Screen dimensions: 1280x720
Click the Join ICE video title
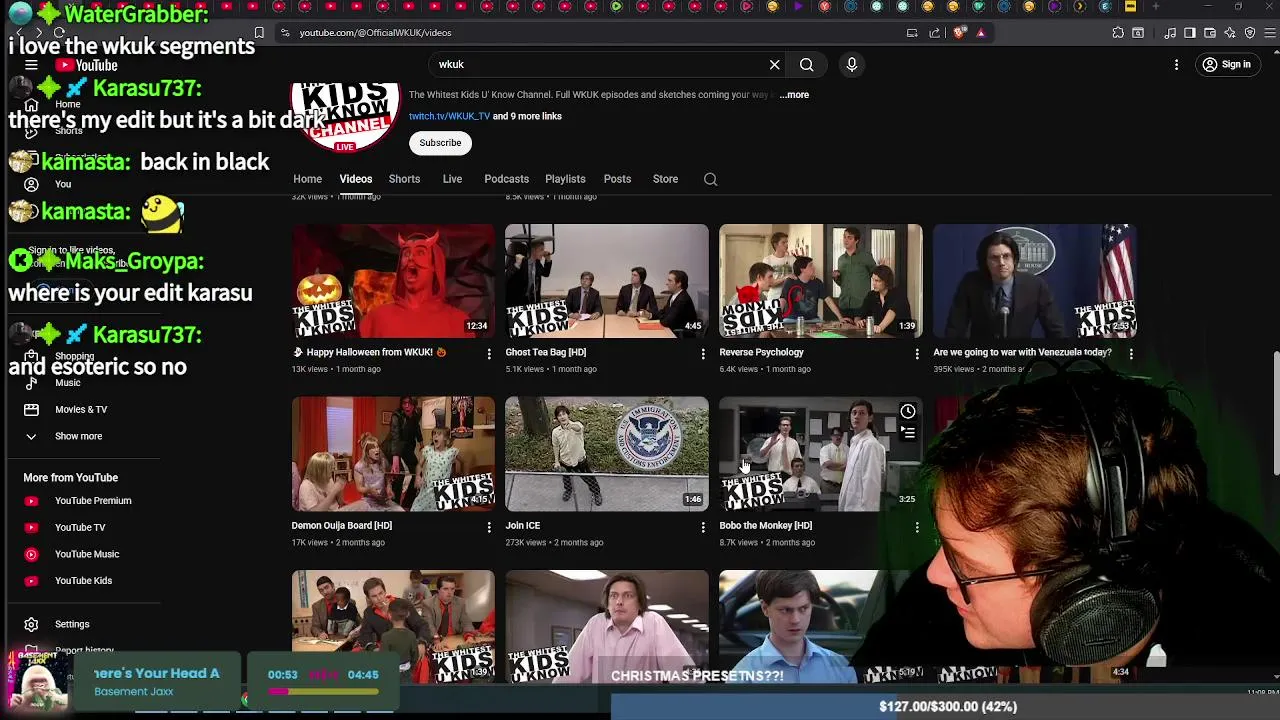click(x=522, y=525)
